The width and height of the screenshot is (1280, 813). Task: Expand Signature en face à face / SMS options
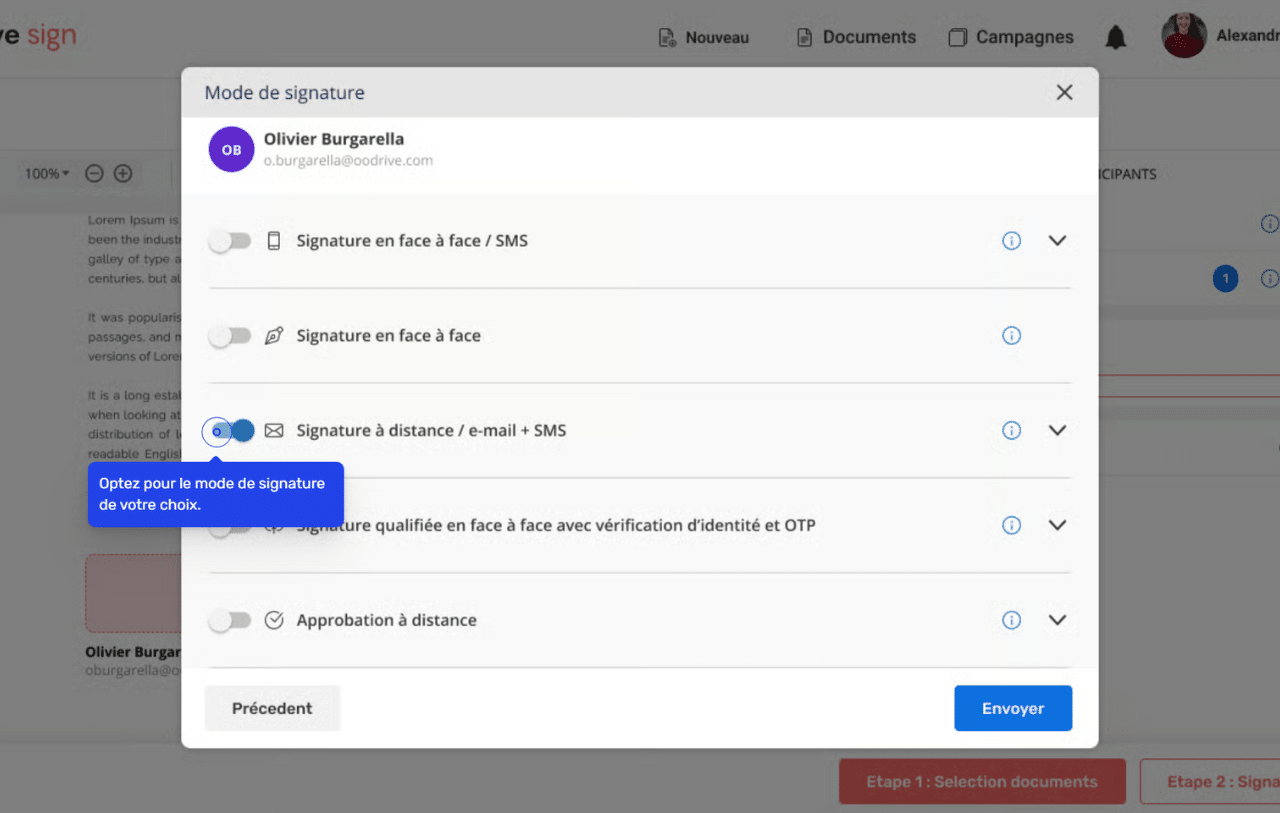1057,241
